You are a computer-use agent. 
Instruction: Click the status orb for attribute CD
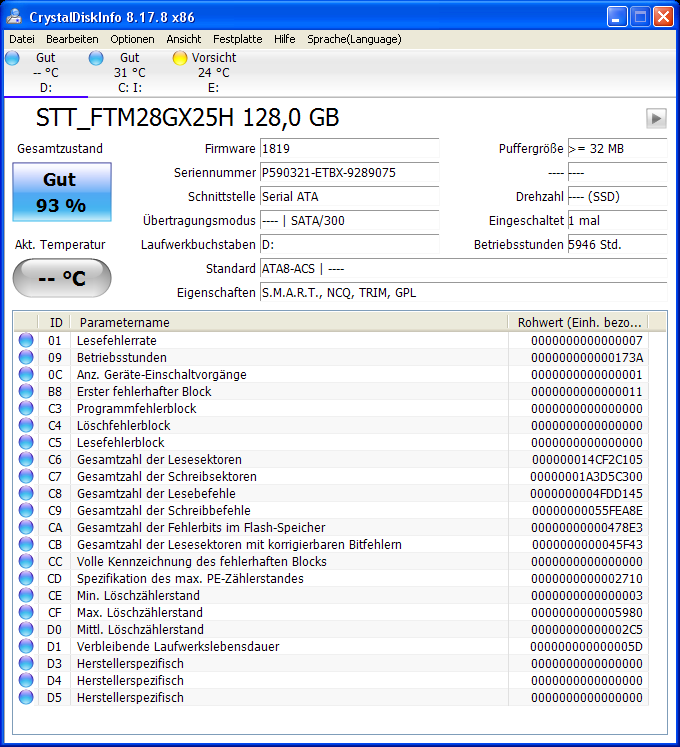[26, 578]
